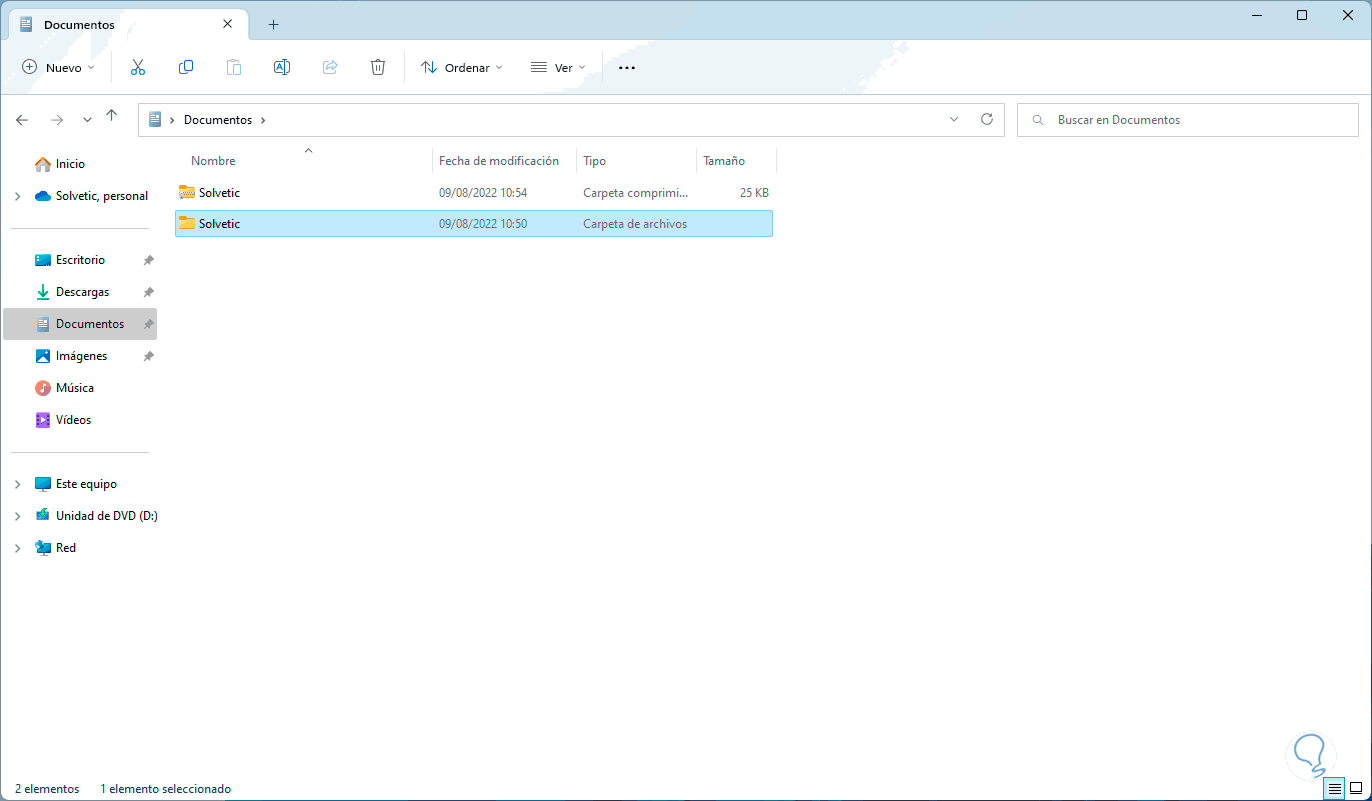The height and width of the screenshot is (801, 1372).
Task: Expand the Solvetic, personal tree node
Action: point(18,196)
